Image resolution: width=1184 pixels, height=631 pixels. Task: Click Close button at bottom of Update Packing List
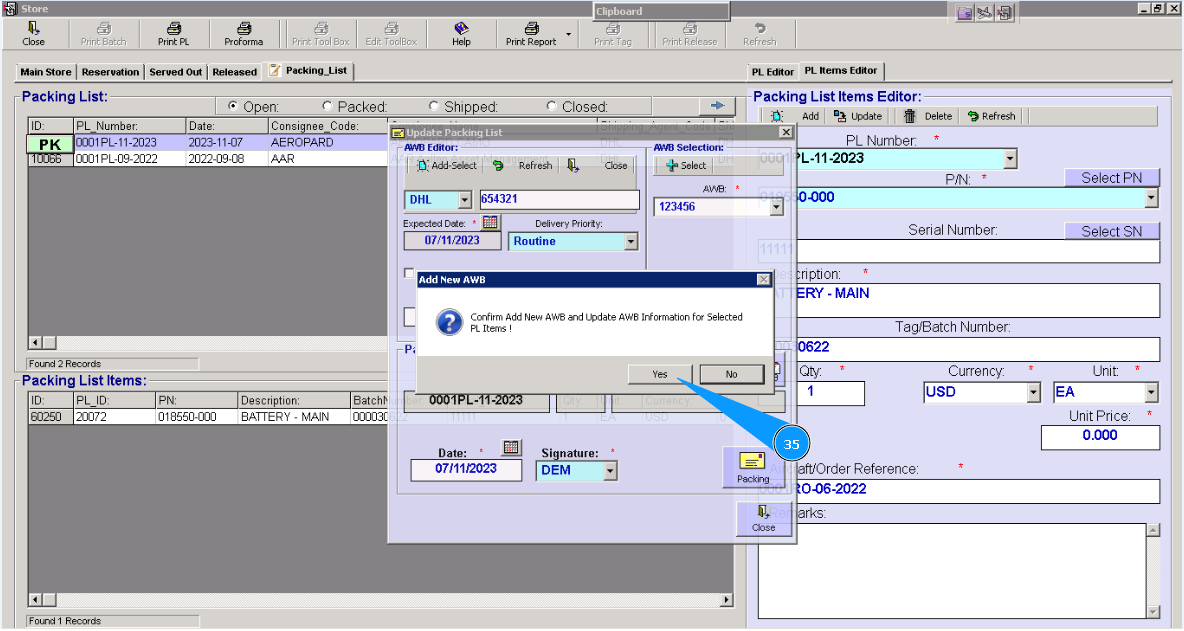tap(763, 519)
